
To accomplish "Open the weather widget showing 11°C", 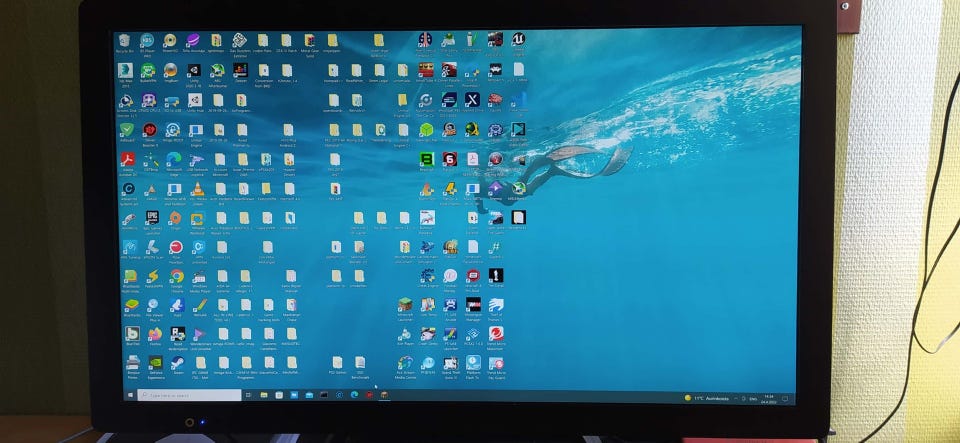I will coord(706,398).
